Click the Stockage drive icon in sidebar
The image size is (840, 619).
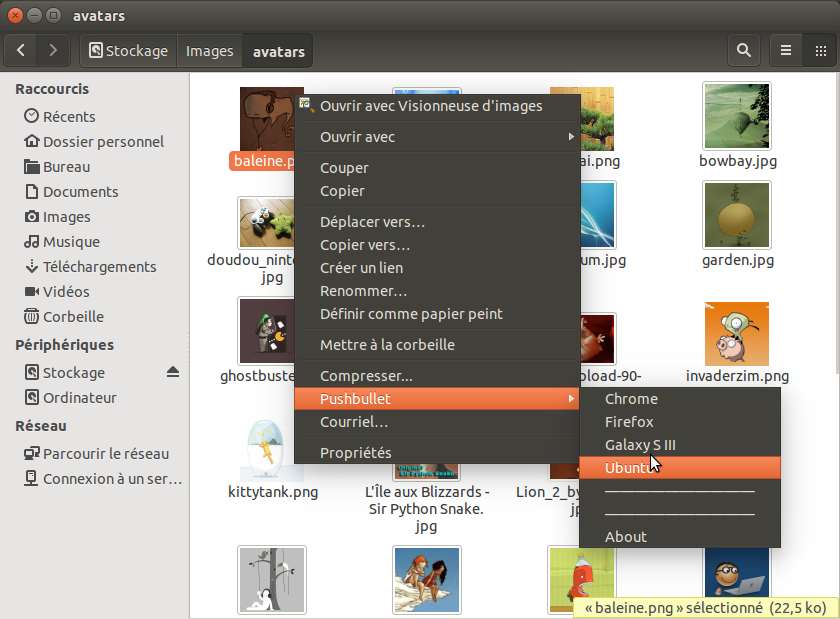point(32,372)
